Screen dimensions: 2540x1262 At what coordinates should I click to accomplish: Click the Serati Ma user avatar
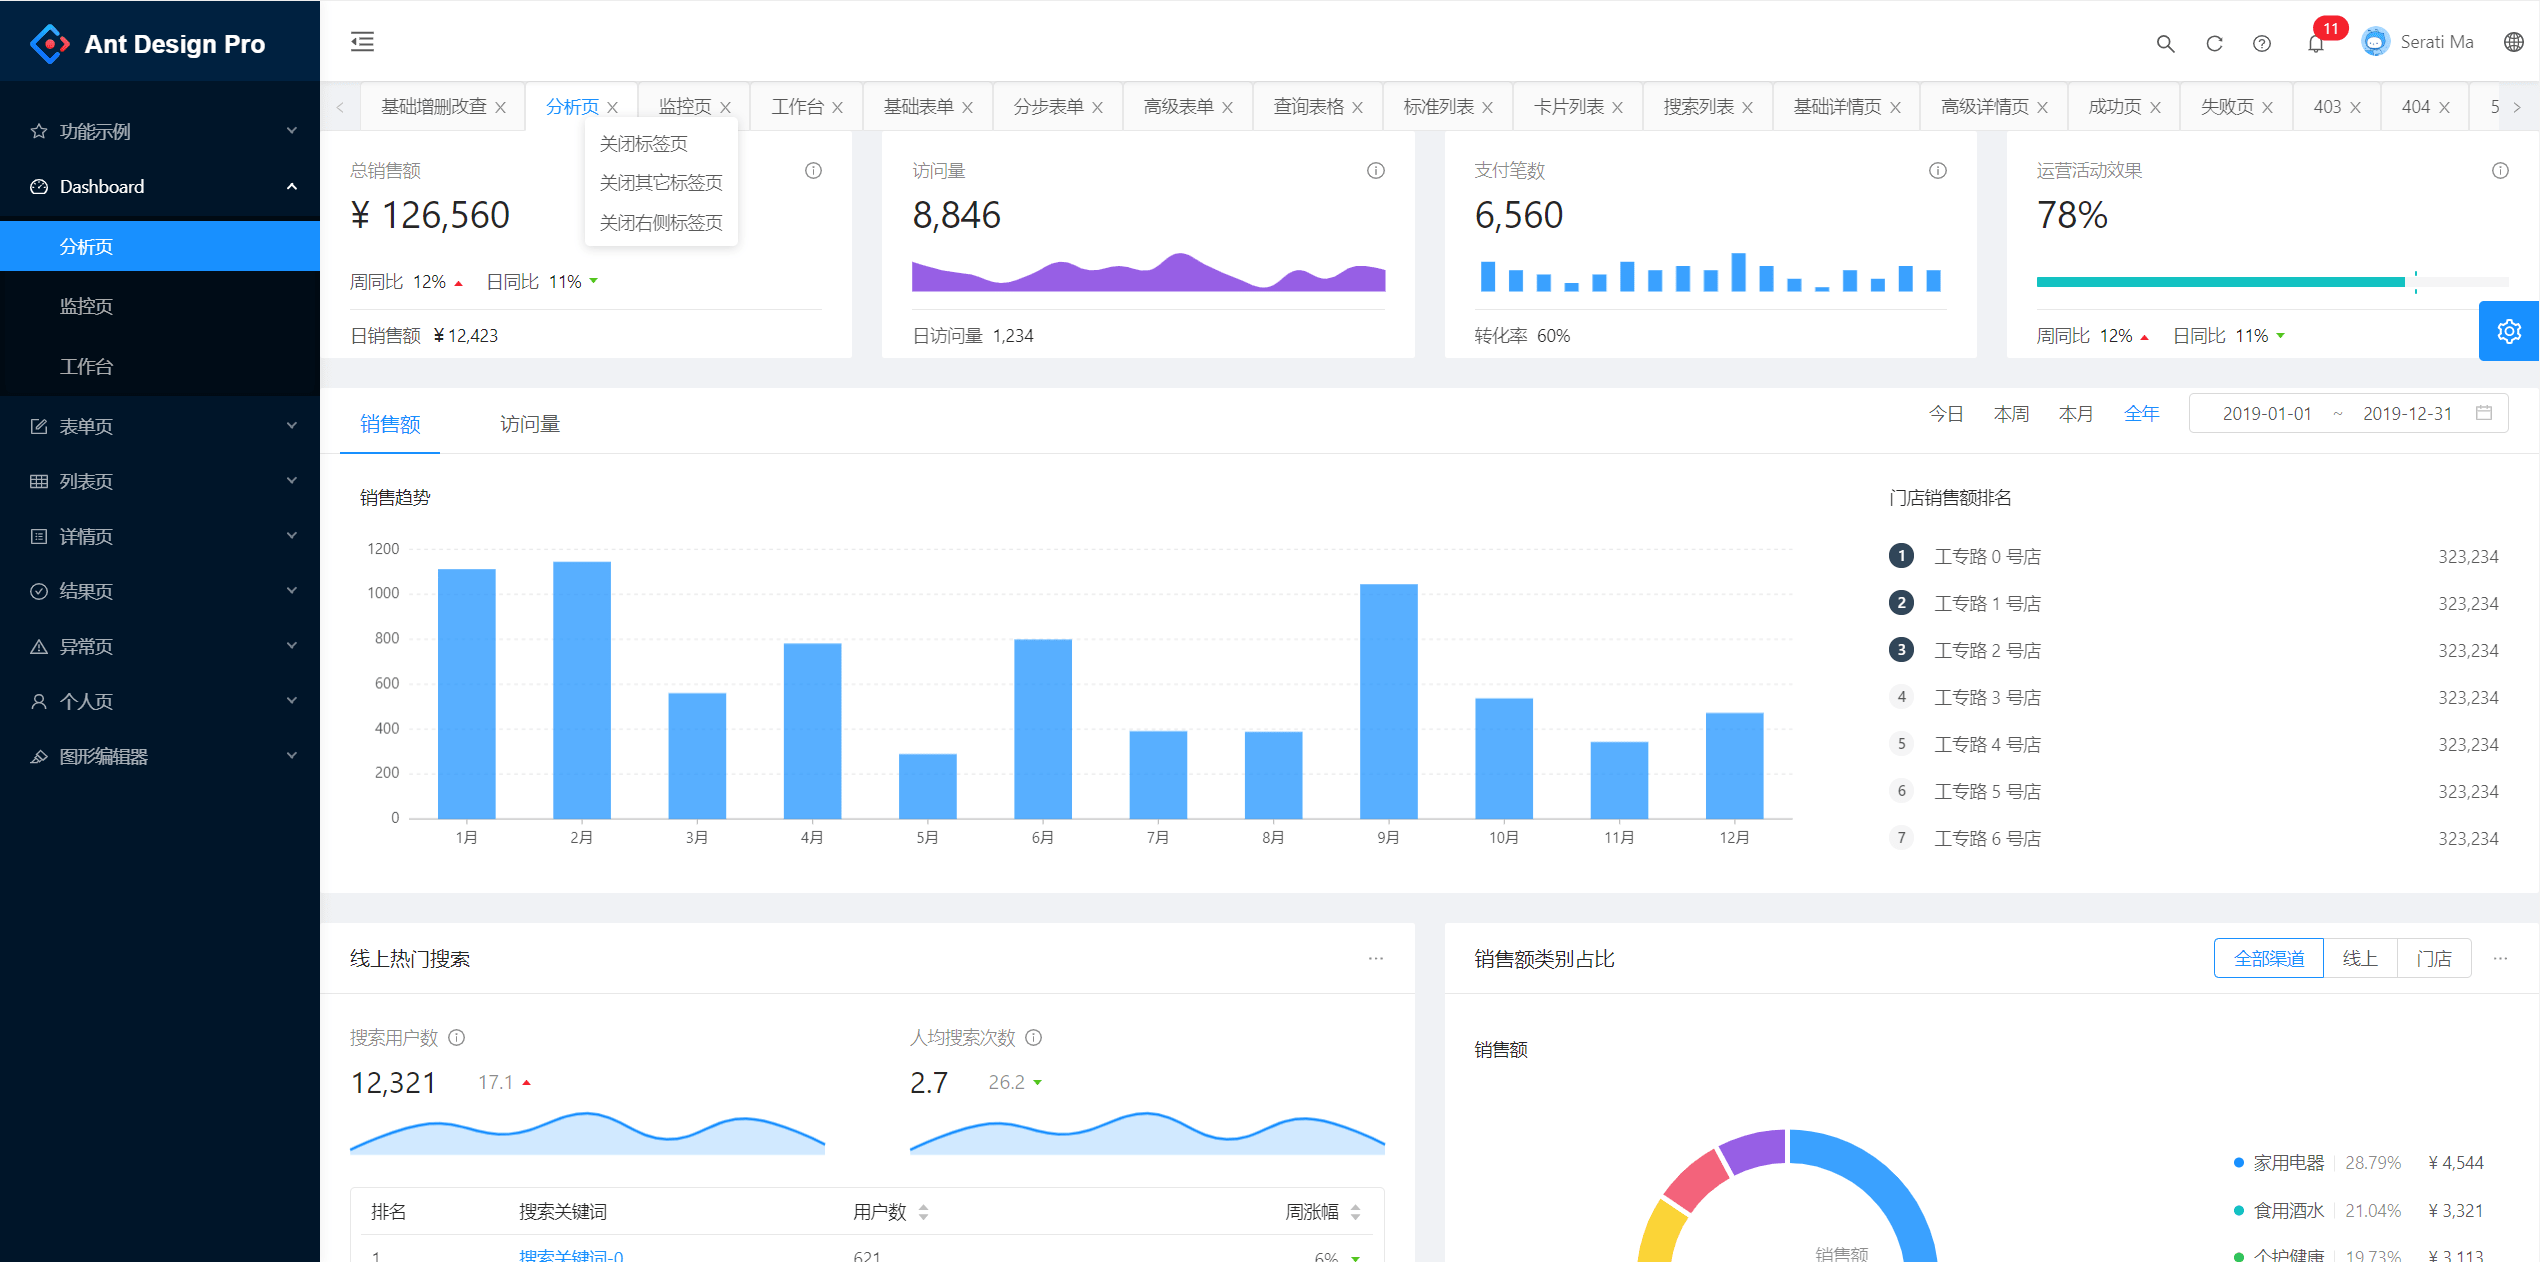(2375, 42)
